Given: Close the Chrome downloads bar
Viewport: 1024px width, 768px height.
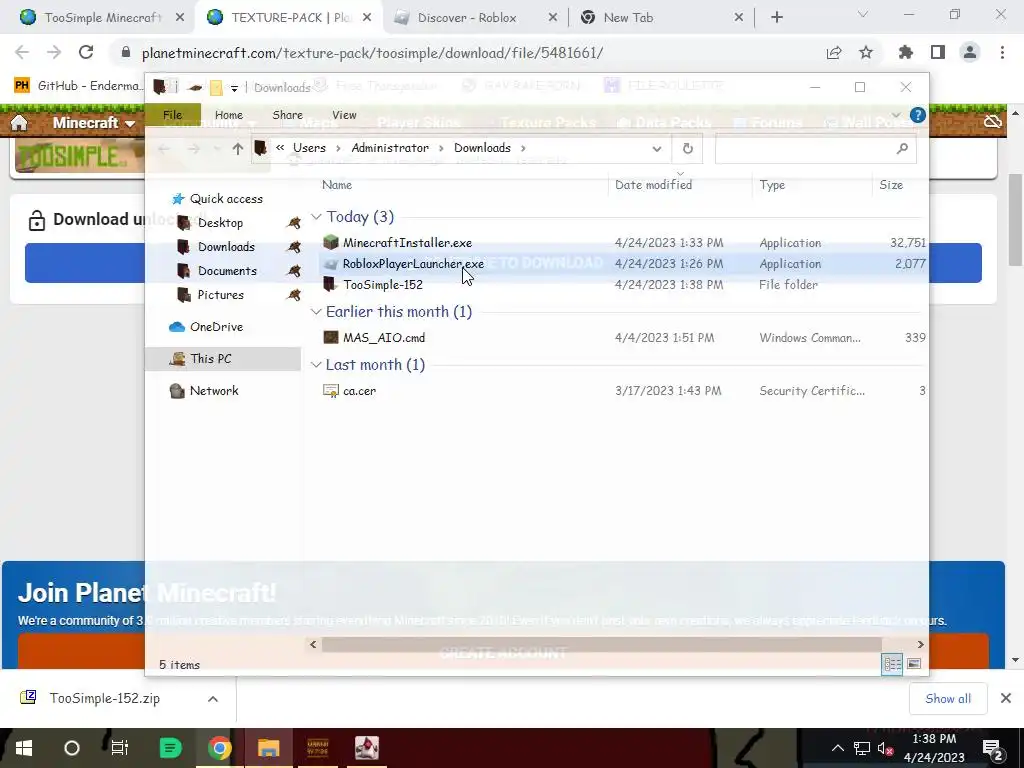Looking at the screenshot, I should (x=1006, y=699).
